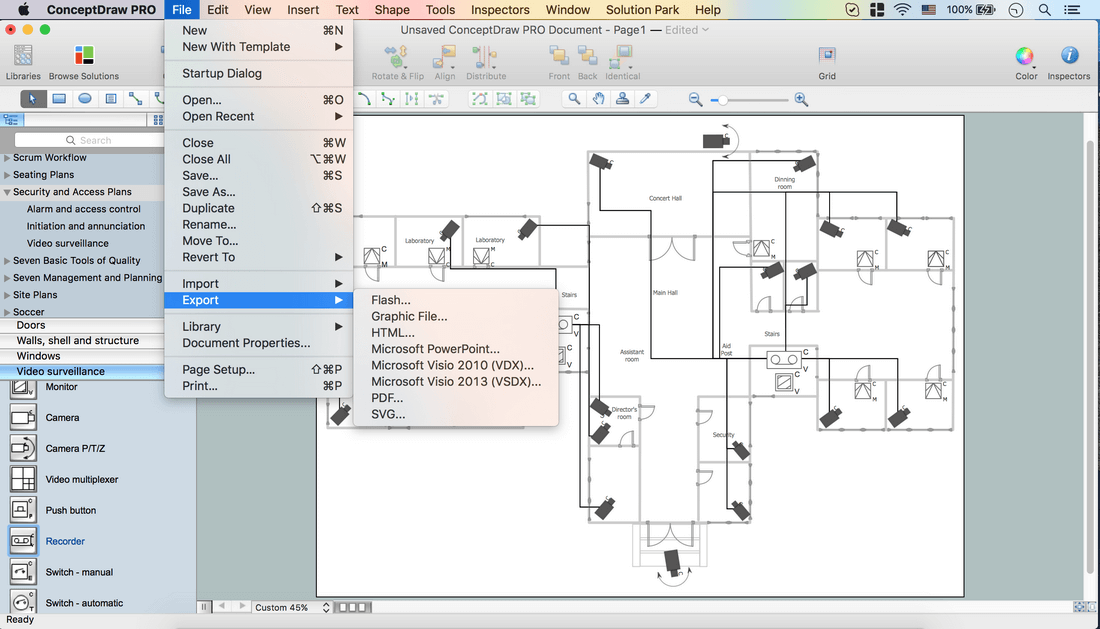The width and height of the screenshot is (1100, 629).
Task: Expand the Site Plans library category
Action: coord(8,295)
